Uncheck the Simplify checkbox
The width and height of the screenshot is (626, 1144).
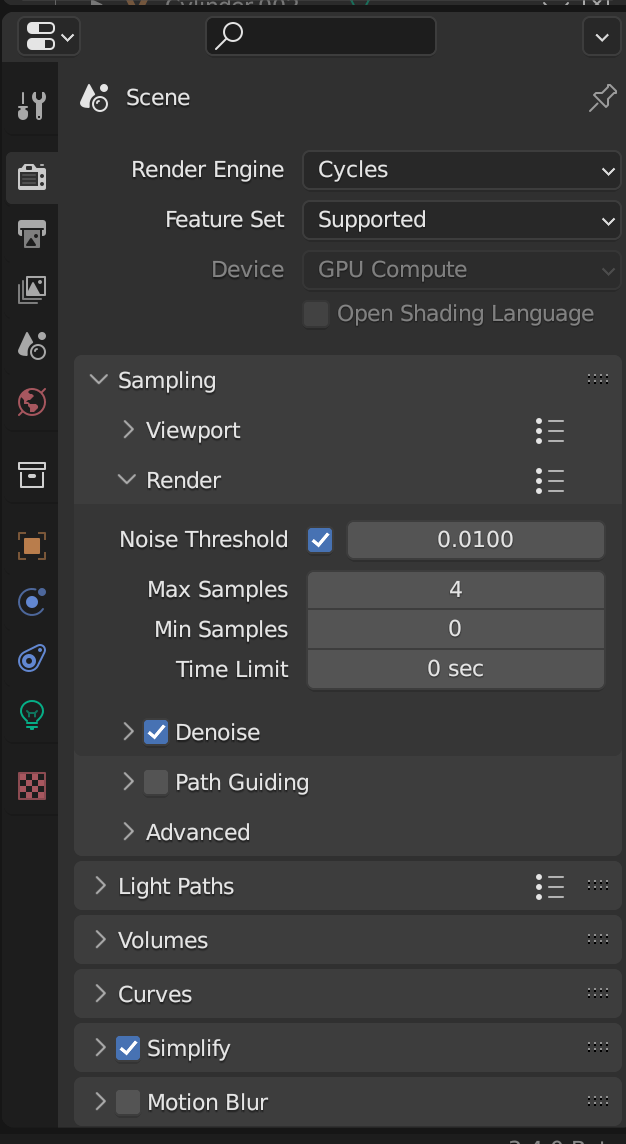[128, 1048]
